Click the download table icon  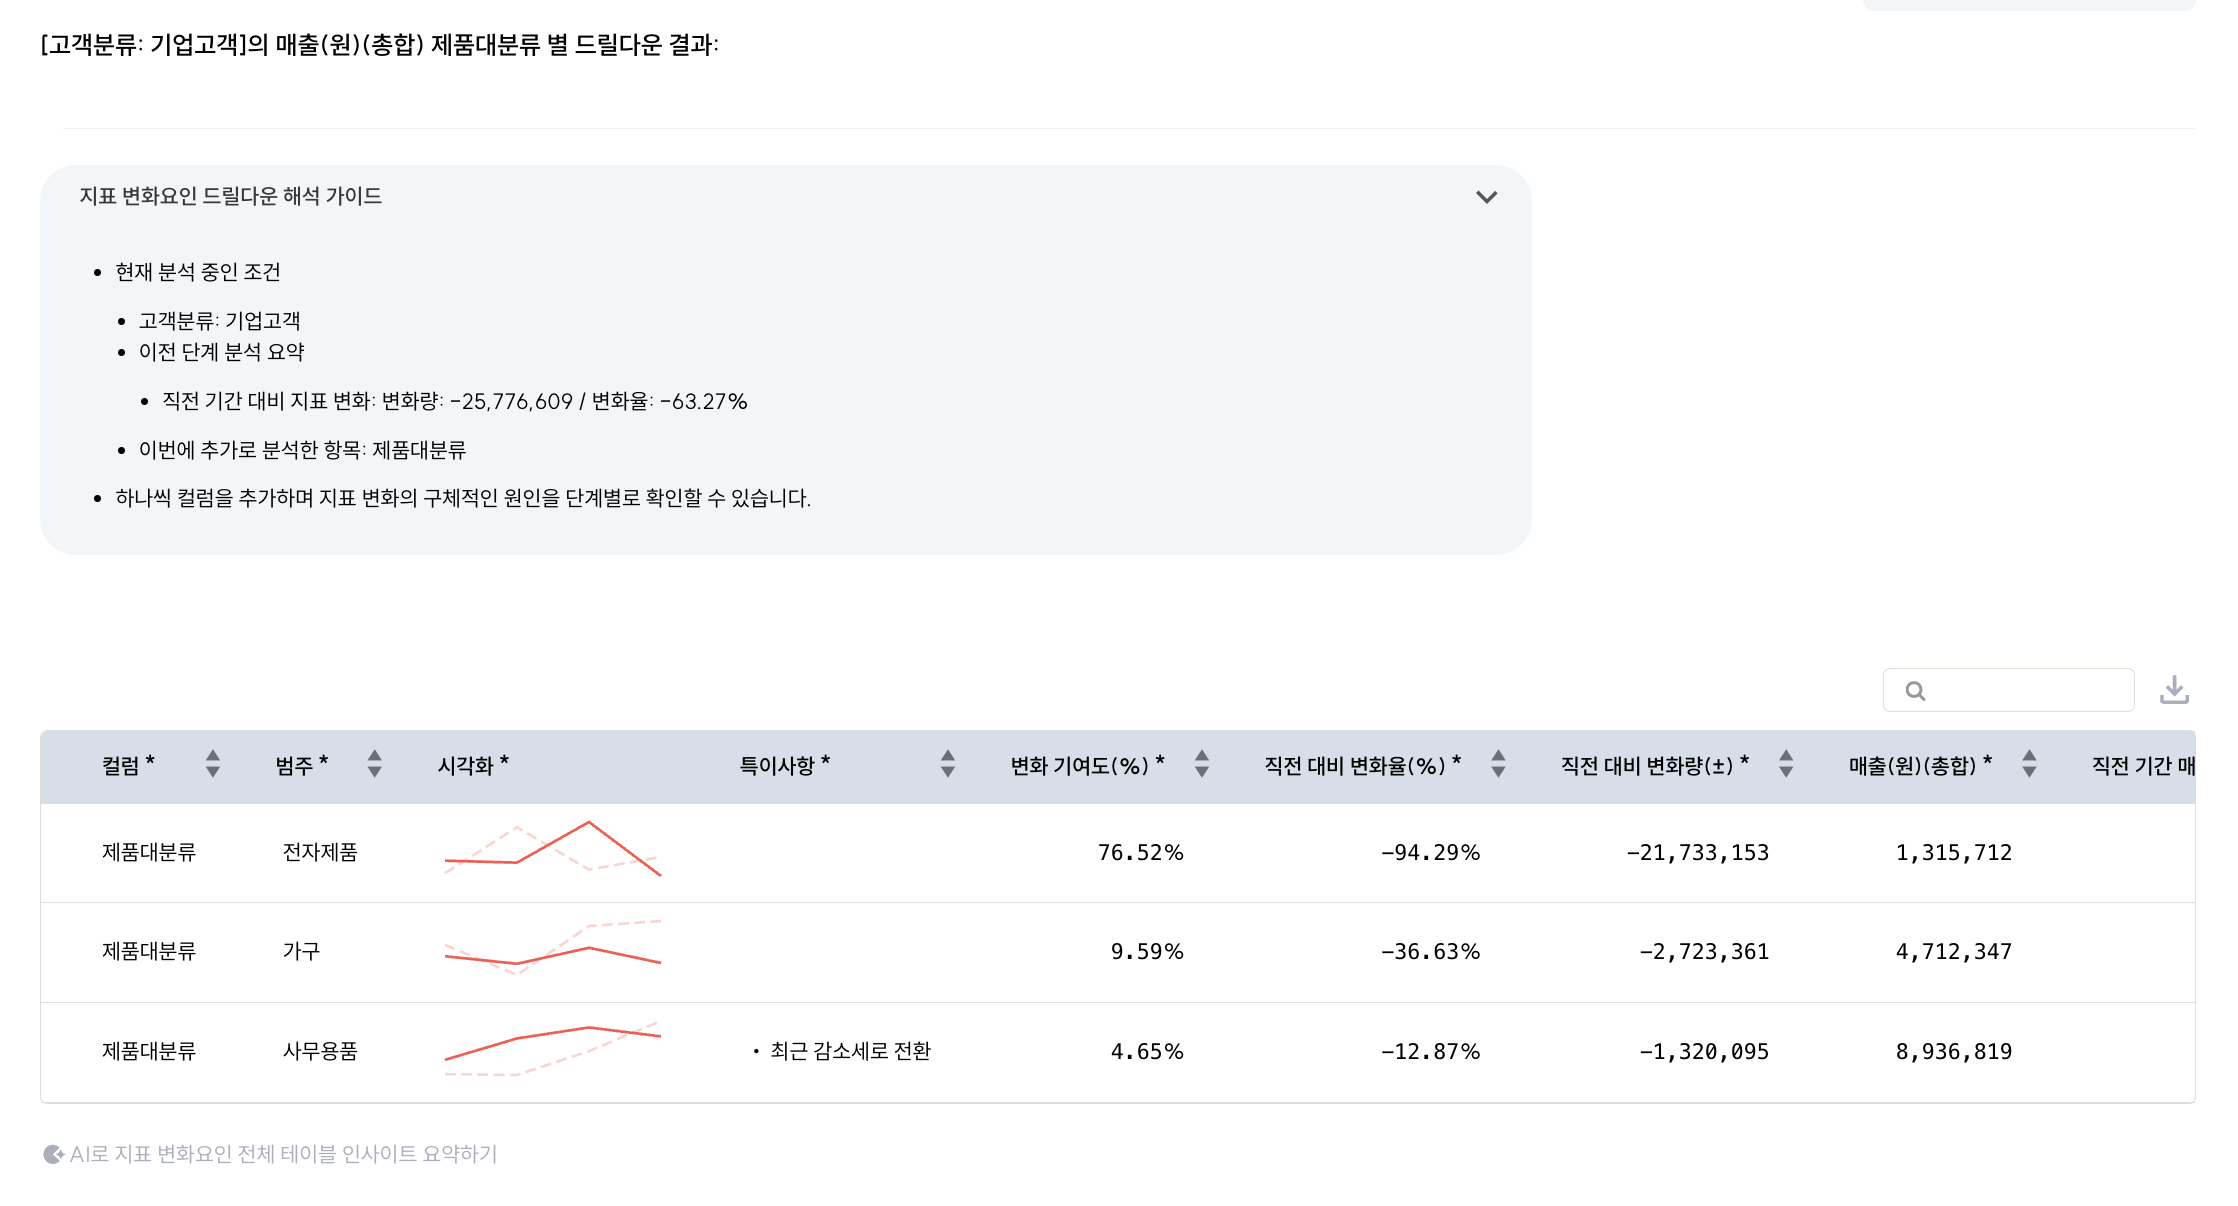pyautogui.click(x=2174, y=690)
